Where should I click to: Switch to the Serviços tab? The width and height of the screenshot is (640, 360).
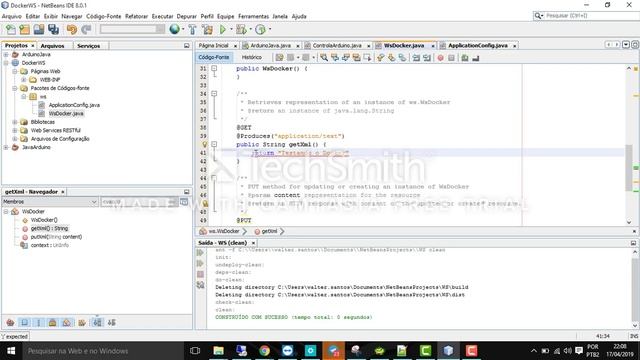(89, 46)
